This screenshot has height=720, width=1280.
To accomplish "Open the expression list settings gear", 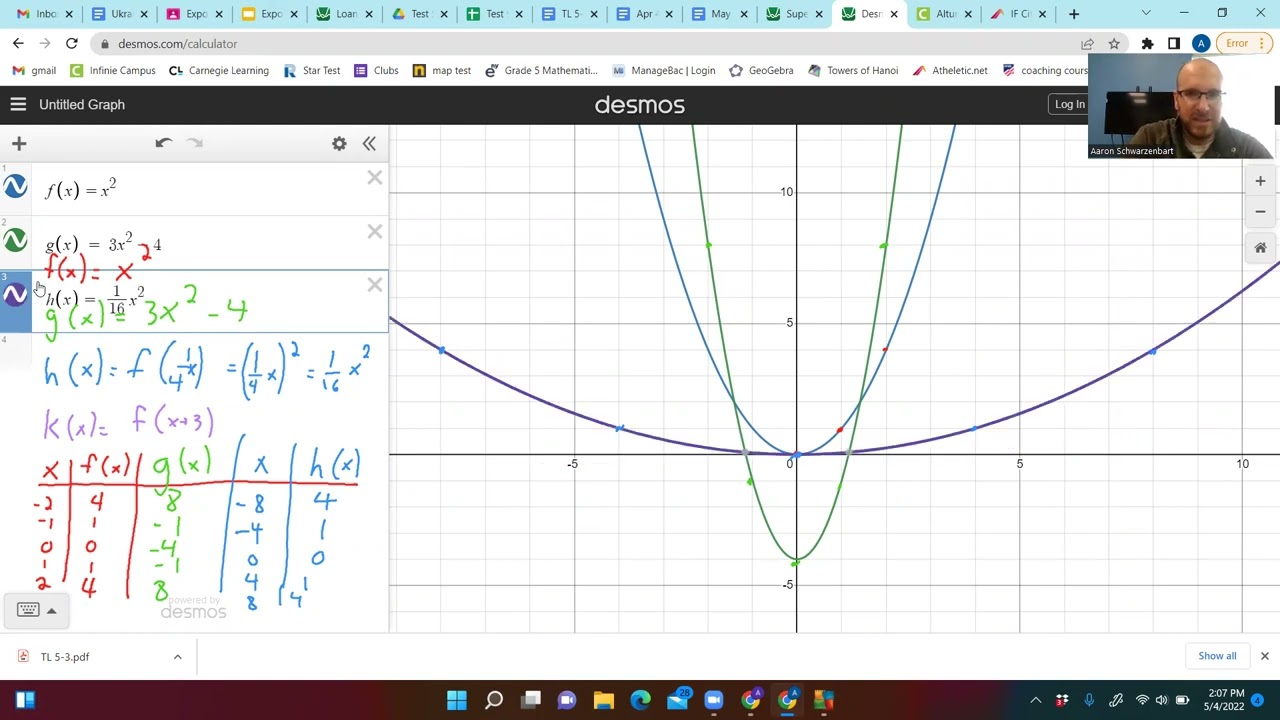I will click(339, 144).
